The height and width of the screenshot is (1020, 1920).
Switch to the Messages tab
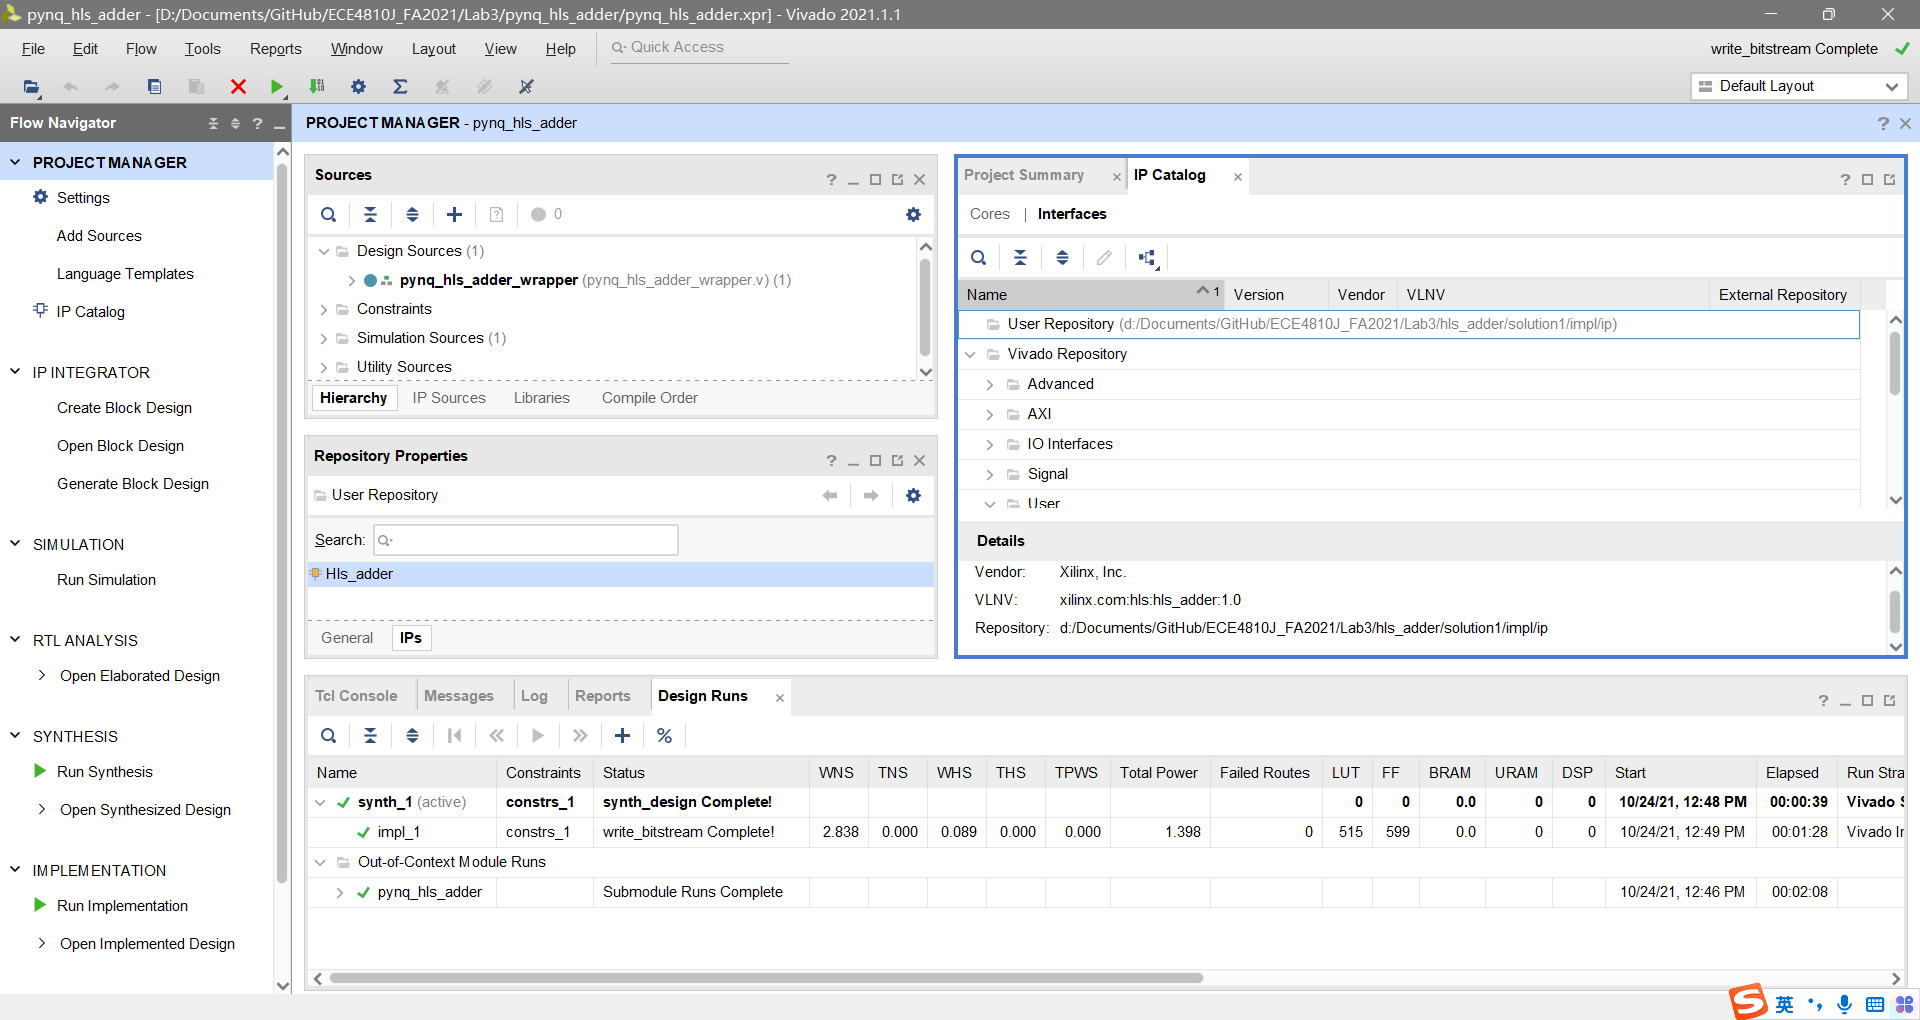(458, 696)
